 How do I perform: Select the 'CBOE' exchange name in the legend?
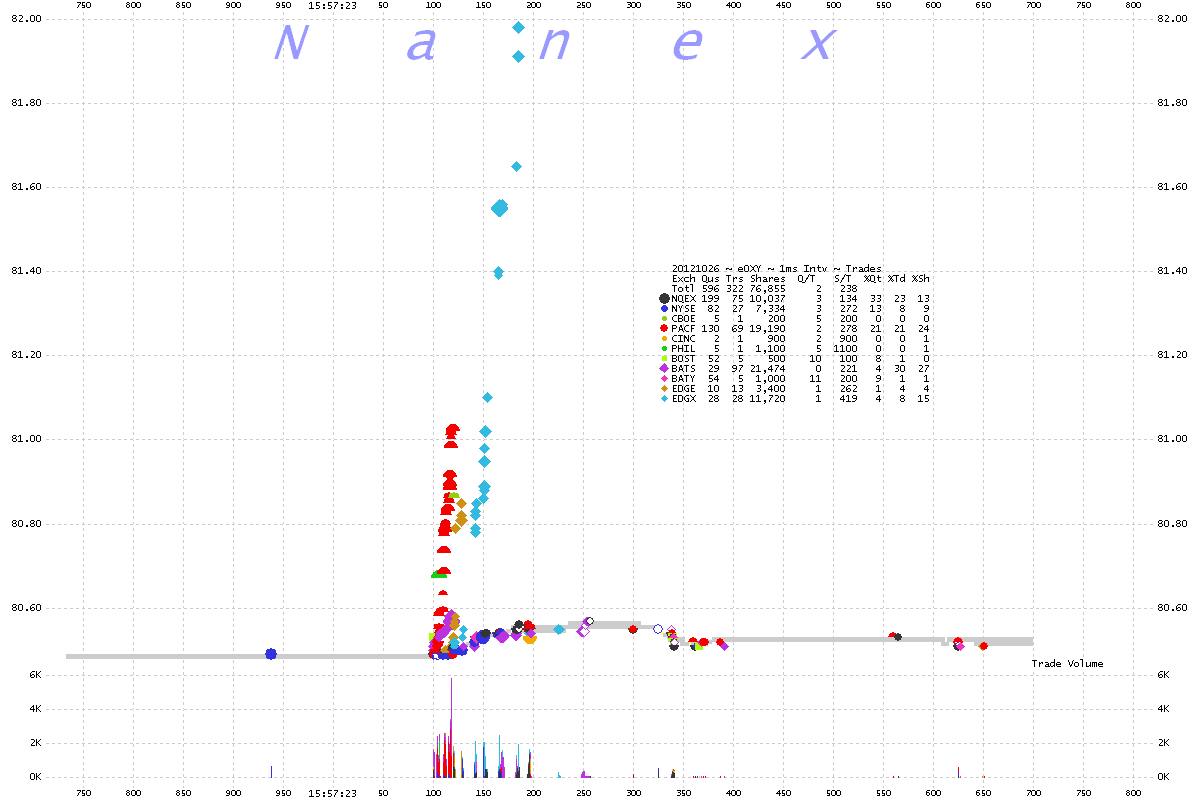(x=684, y=318)
